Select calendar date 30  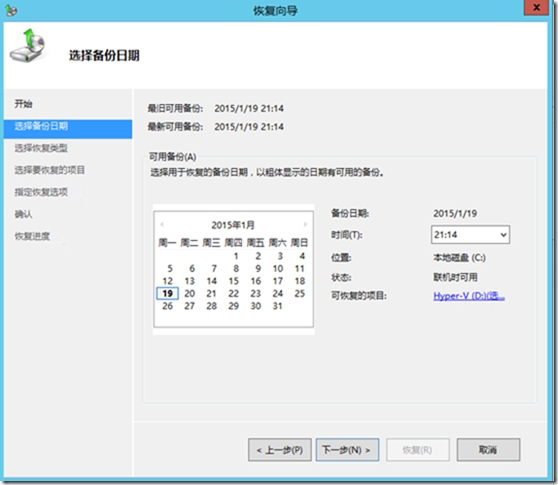point(256,306)
